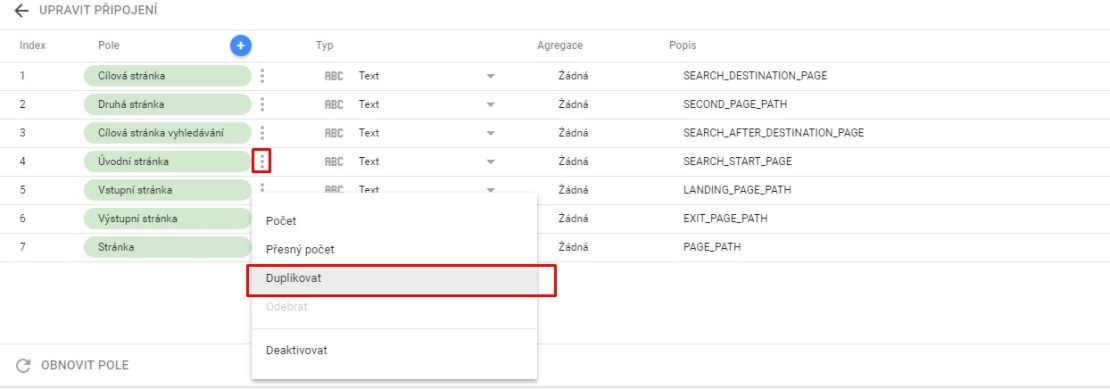Open three-dot menu for Druhá stránka field
This screenshot has width=1110, height=389.
(x=262, y=104)
